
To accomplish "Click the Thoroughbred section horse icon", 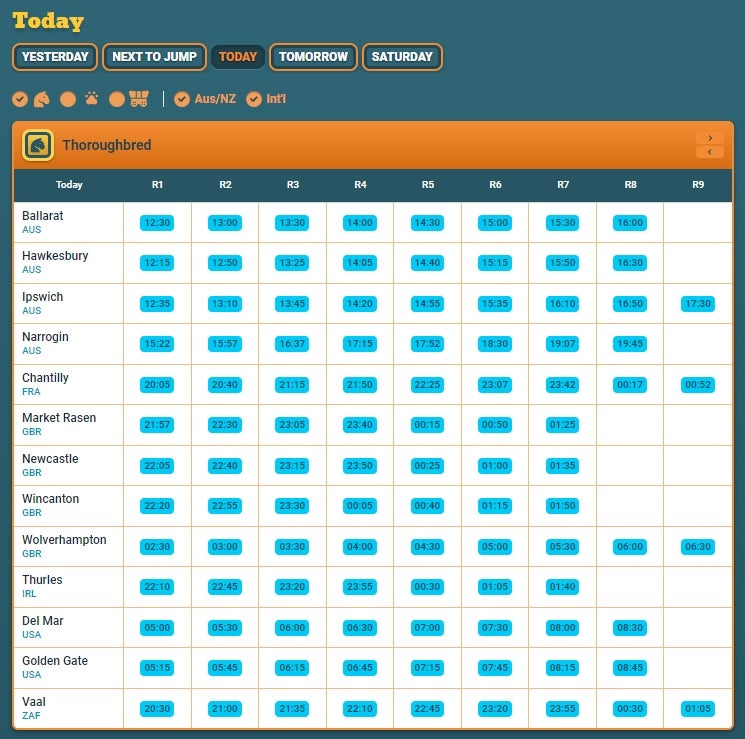I will point(38,145).
